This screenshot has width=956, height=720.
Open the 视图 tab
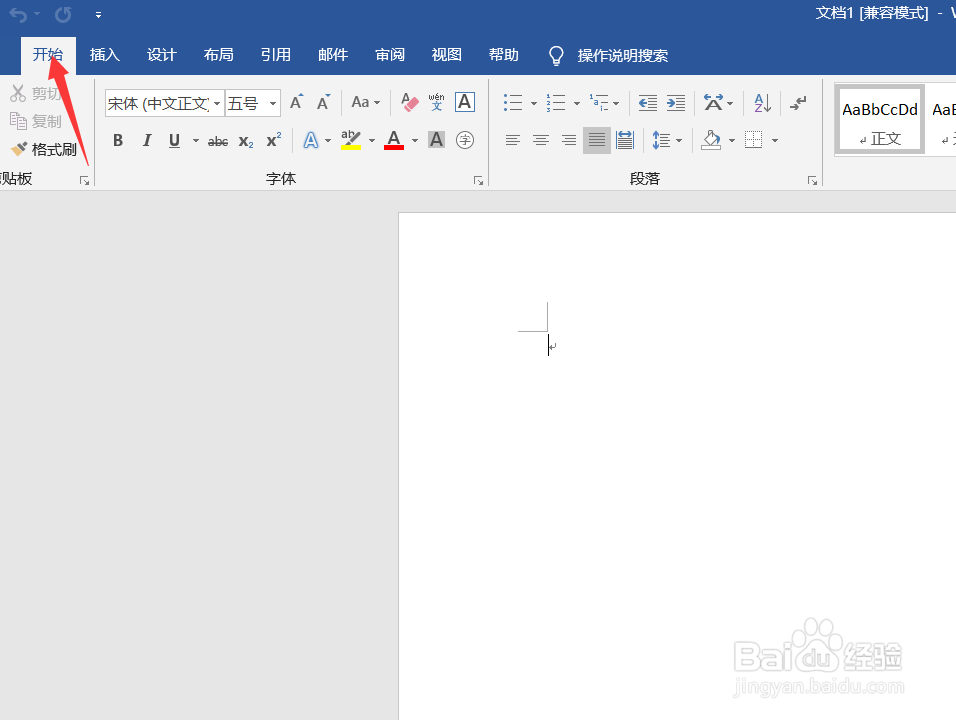tap(446, 55)
